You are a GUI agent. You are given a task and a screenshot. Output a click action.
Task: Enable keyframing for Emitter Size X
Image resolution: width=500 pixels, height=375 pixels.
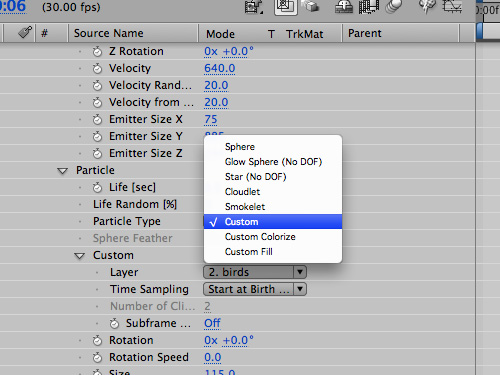[97, 119]
